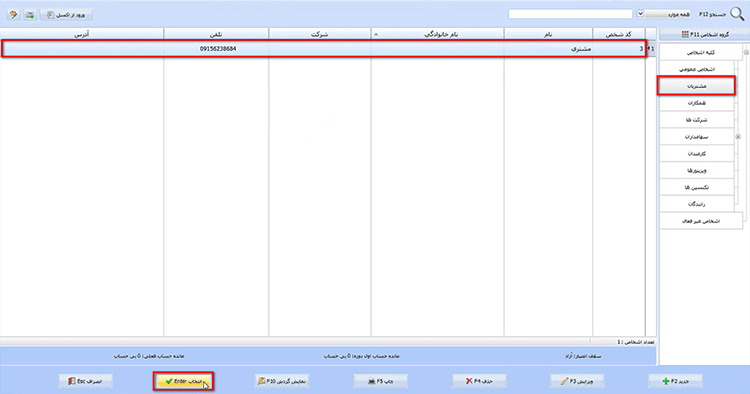Screen dimensions: 750x394
Task: Select ویزیتورها group
Action: [697, 170]
